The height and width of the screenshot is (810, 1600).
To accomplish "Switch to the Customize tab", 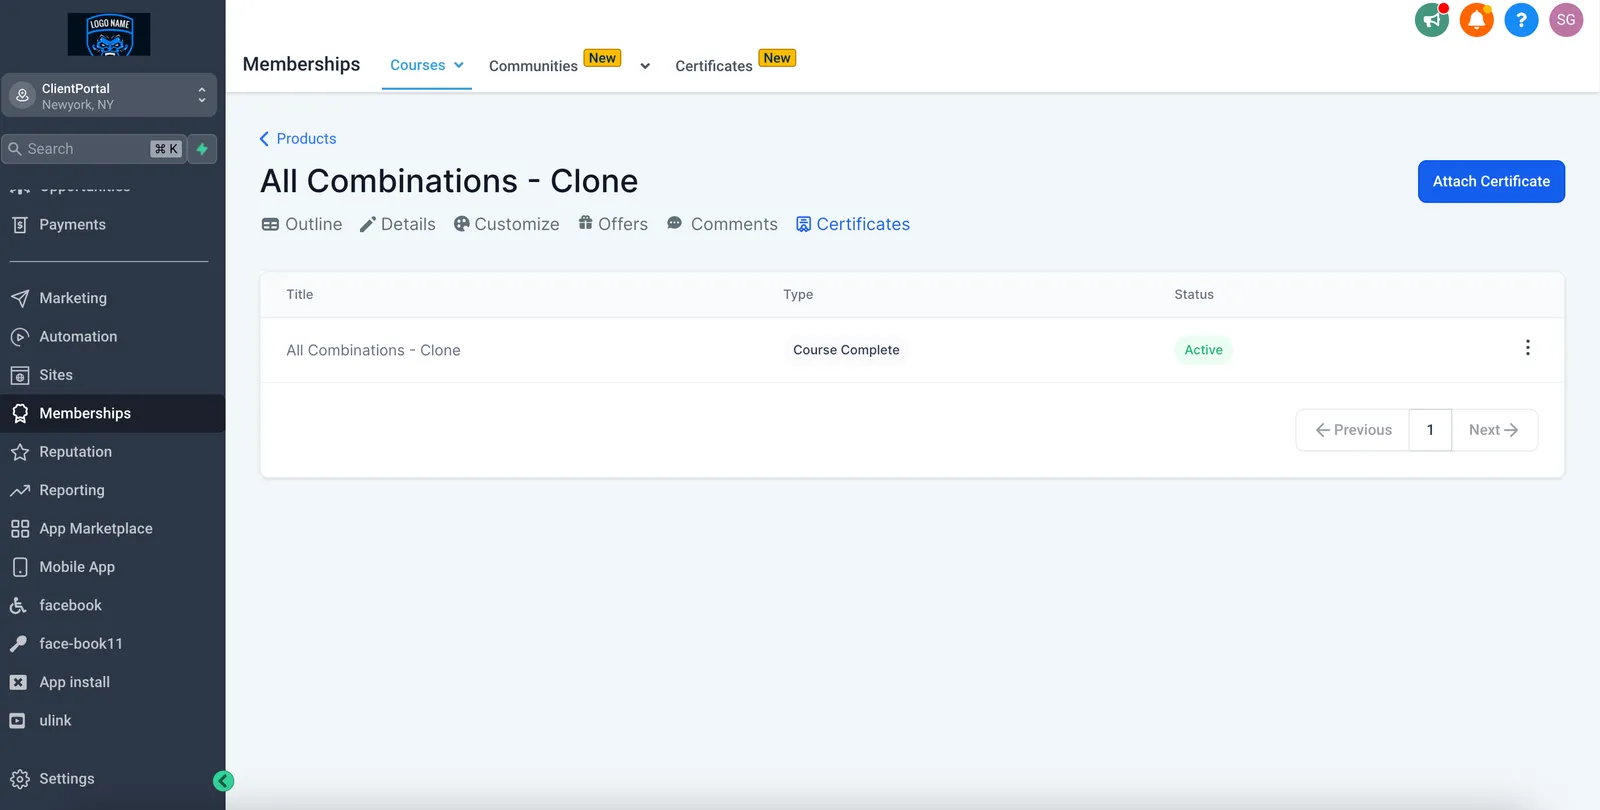I will (506, 224).
